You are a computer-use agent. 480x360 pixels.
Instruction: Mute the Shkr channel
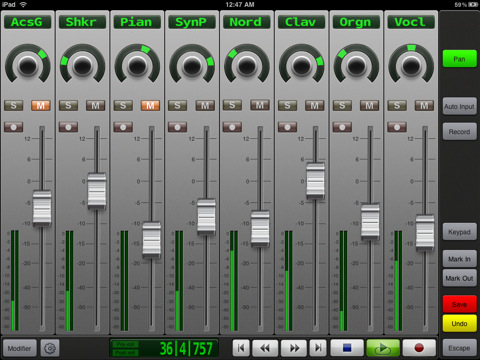tap(95, 106)
